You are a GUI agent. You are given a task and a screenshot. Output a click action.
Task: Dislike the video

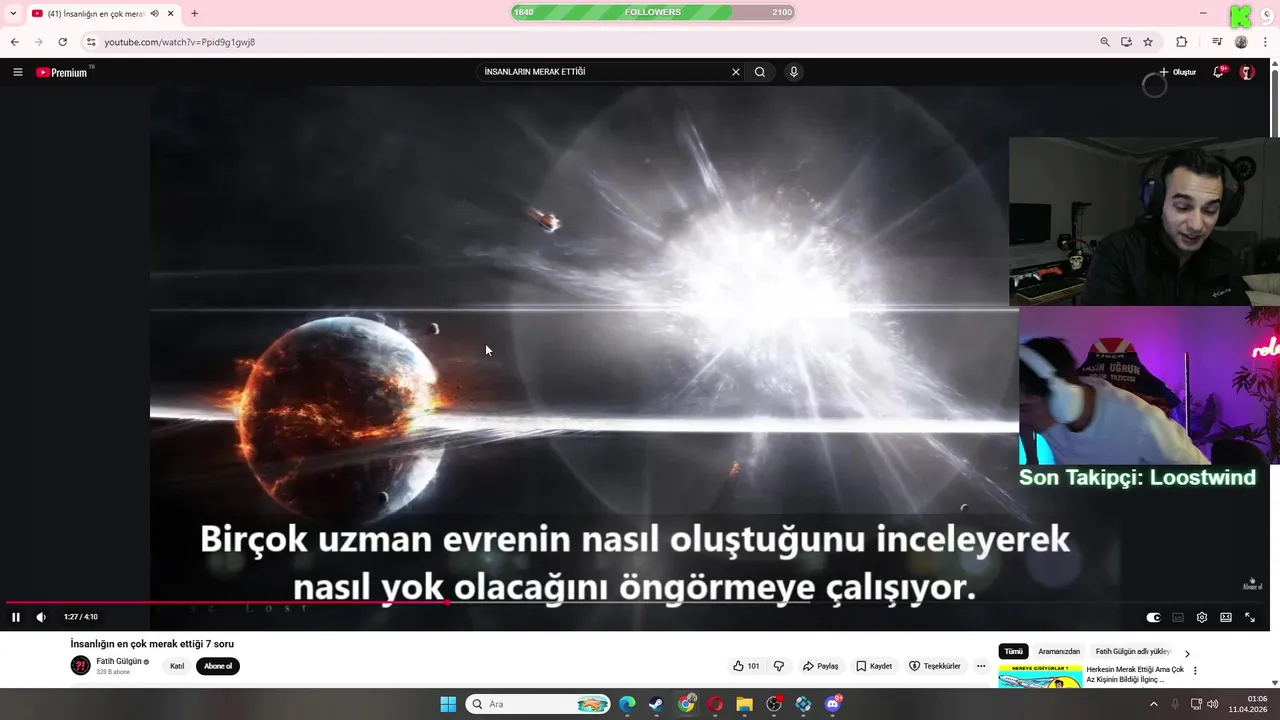(x=779, y=666)
